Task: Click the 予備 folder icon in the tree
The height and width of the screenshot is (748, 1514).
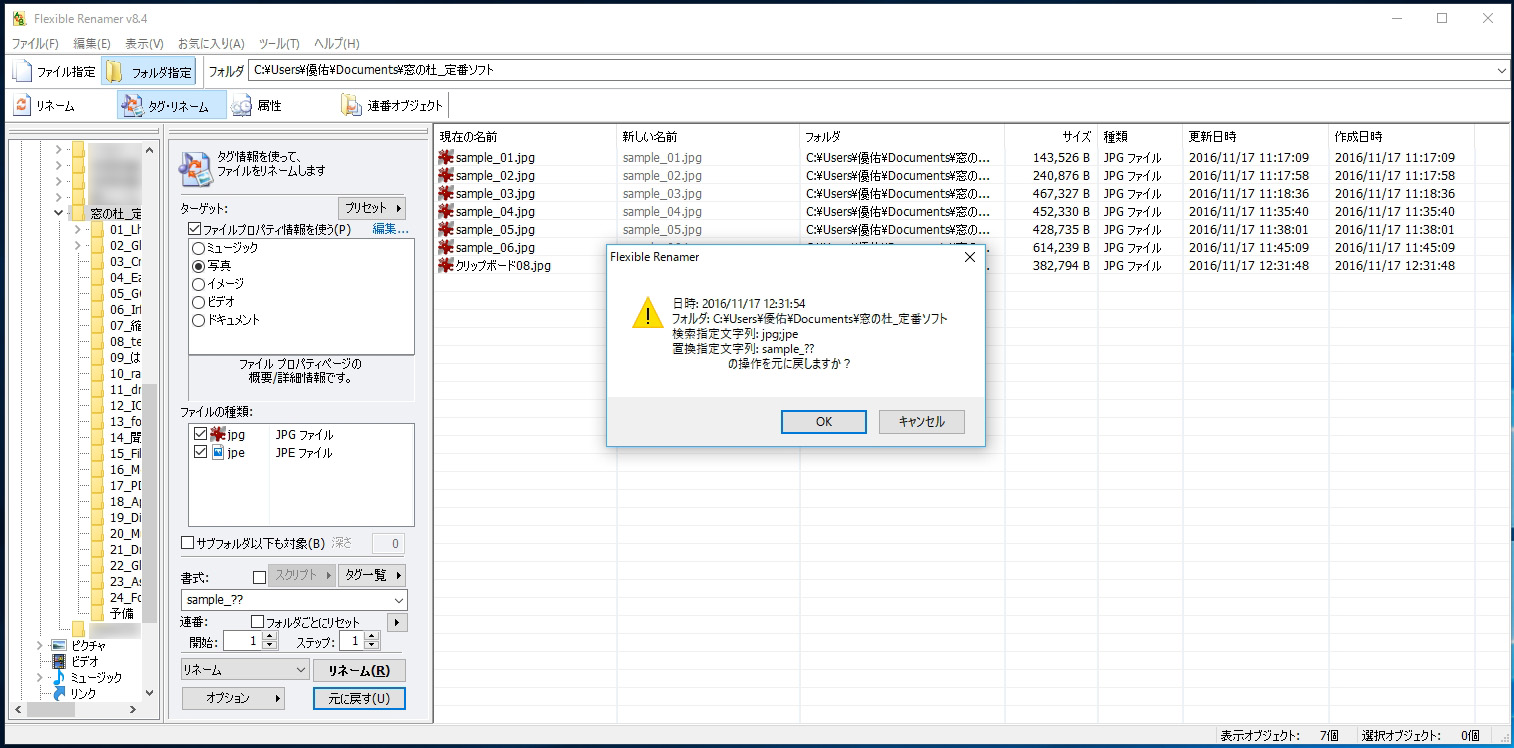Action: (x=98, y=613)
